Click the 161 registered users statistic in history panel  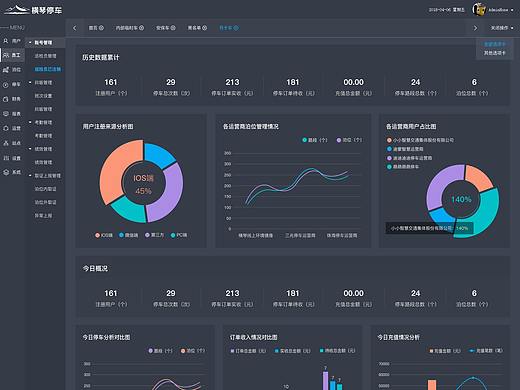[x=111, y=87]
